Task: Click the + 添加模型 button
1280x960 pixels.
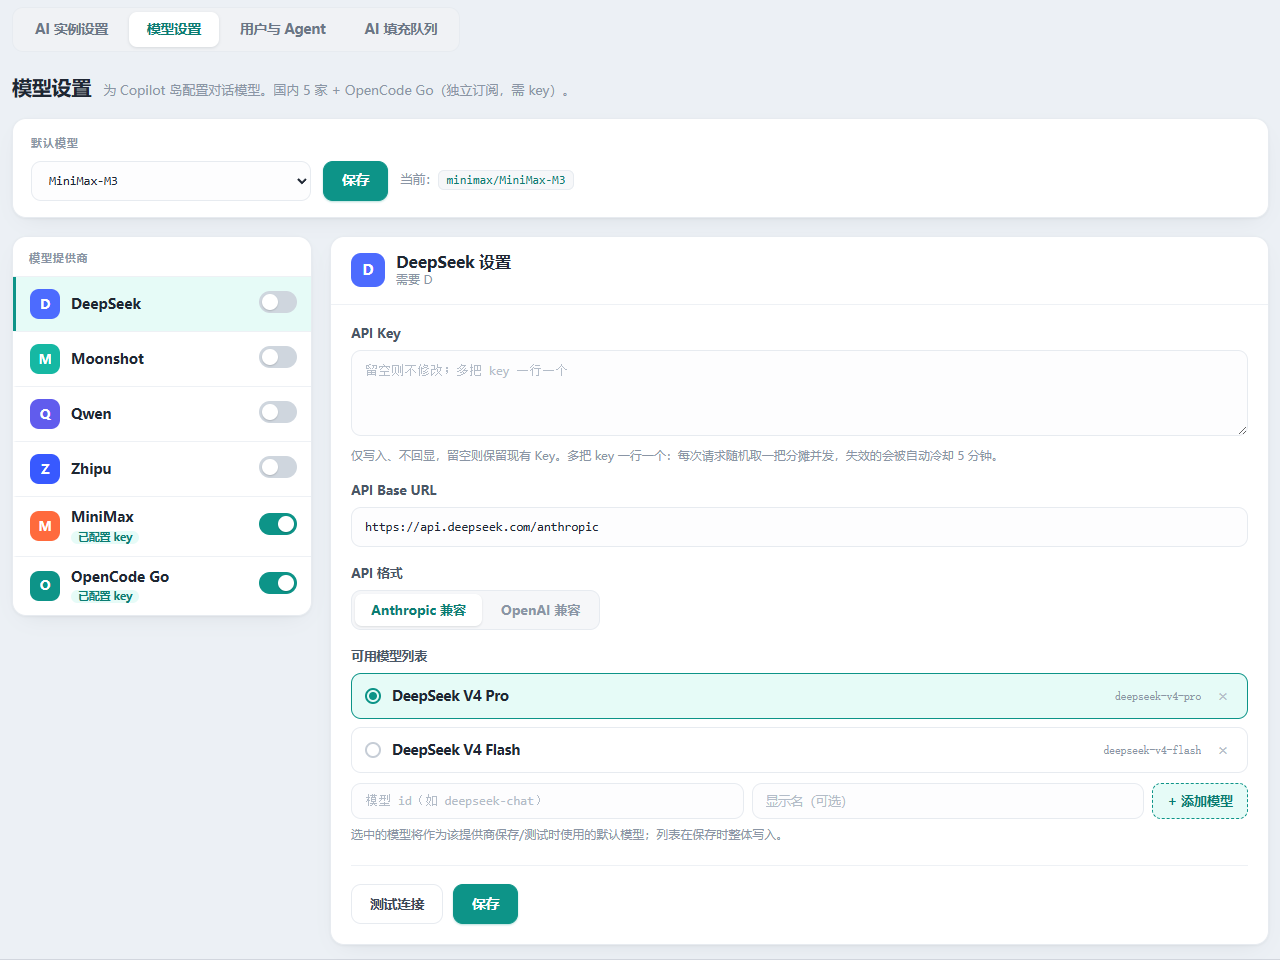Action: 1200,801
